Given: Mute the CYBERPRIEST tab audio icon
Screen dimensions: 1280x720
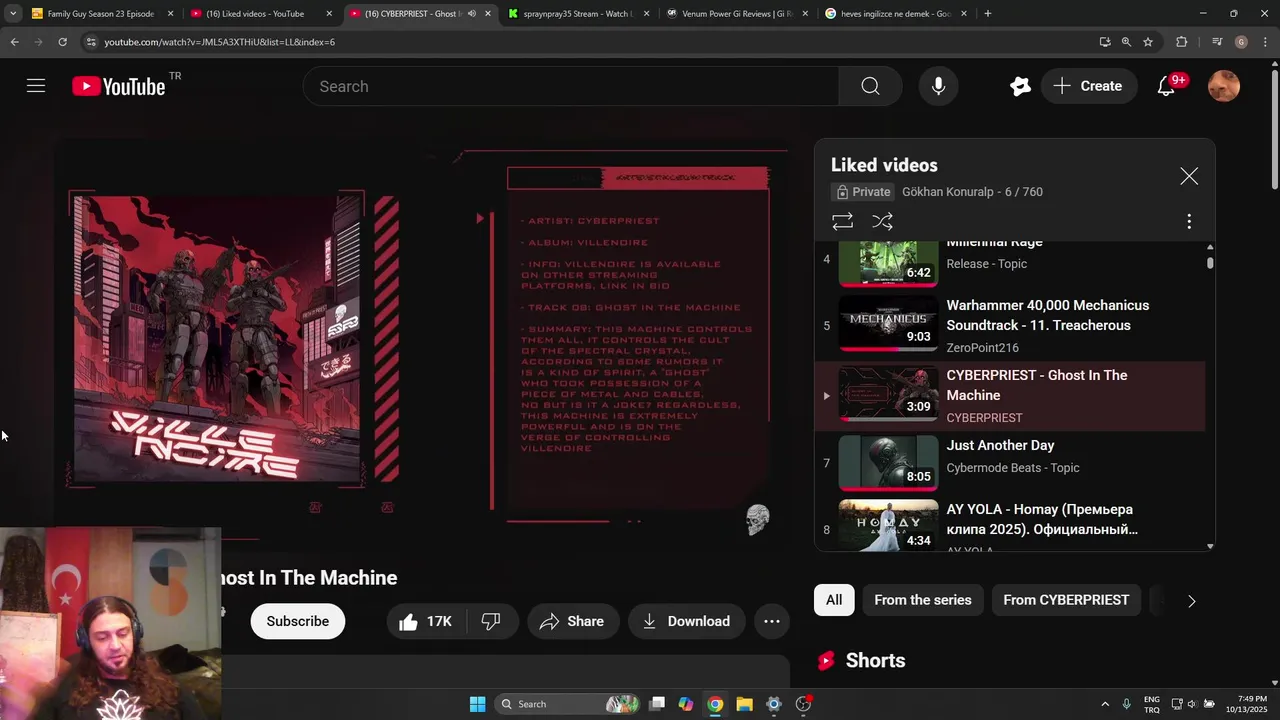Looking at the screenshot, I should point(471,14).
